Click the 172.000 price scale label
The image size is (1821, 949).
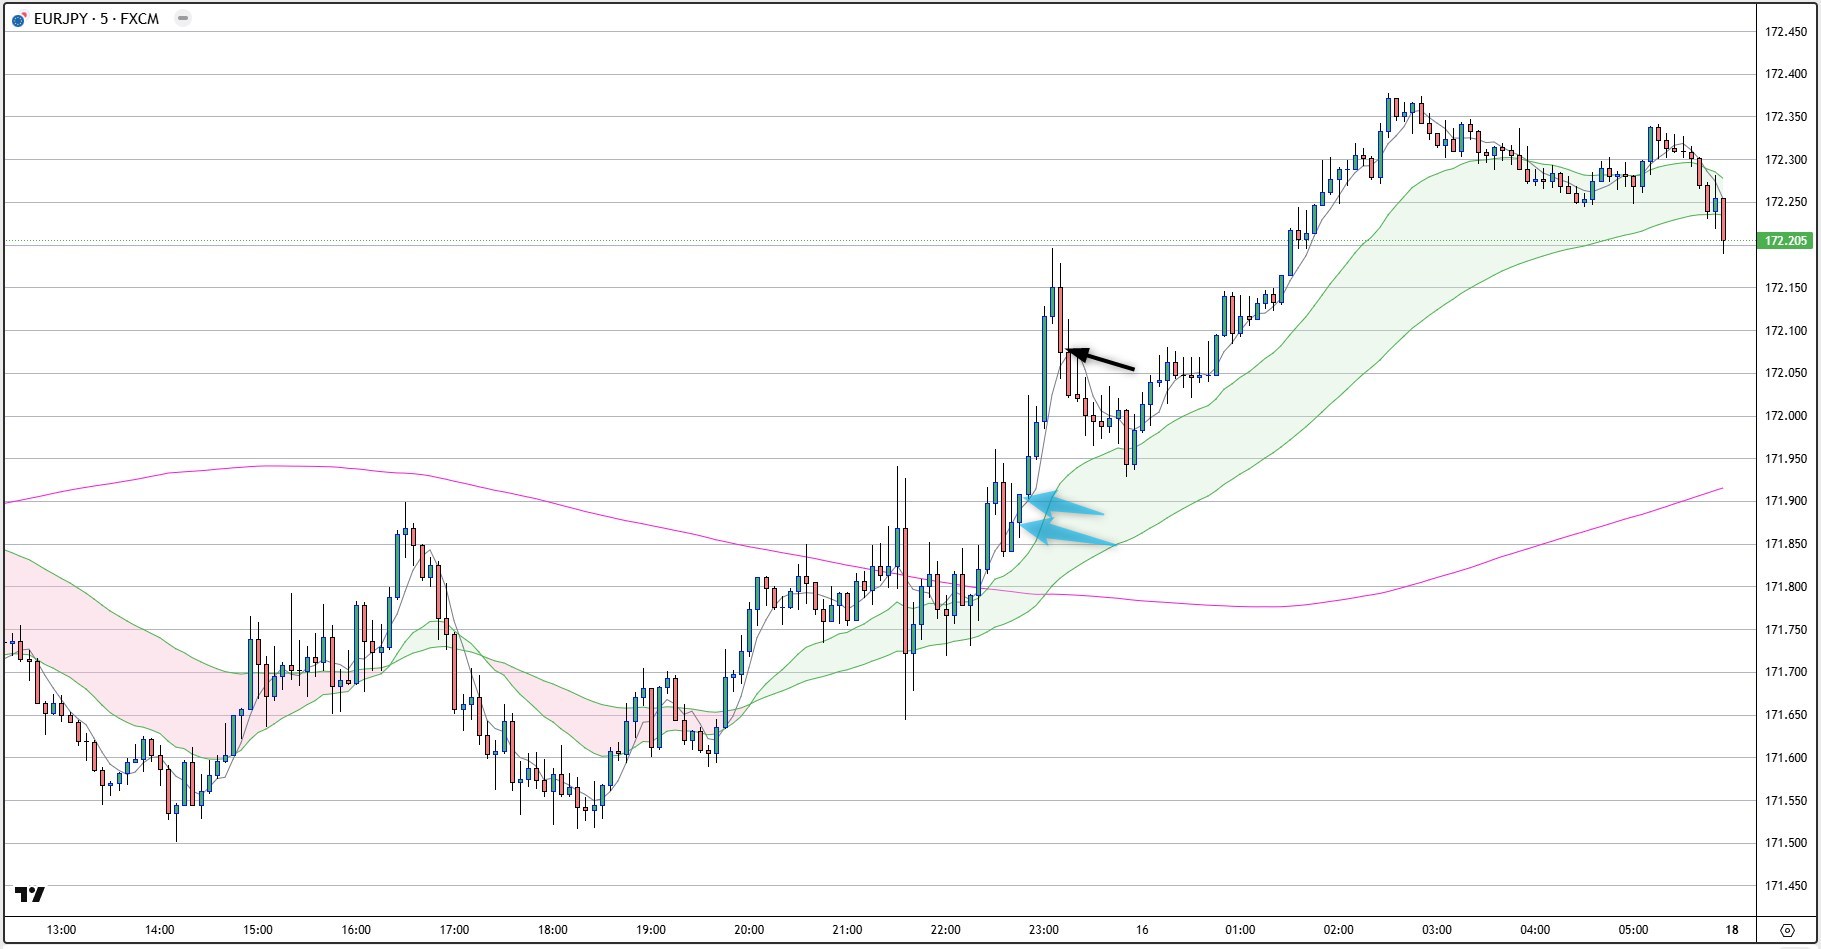tap(1785, 416)
